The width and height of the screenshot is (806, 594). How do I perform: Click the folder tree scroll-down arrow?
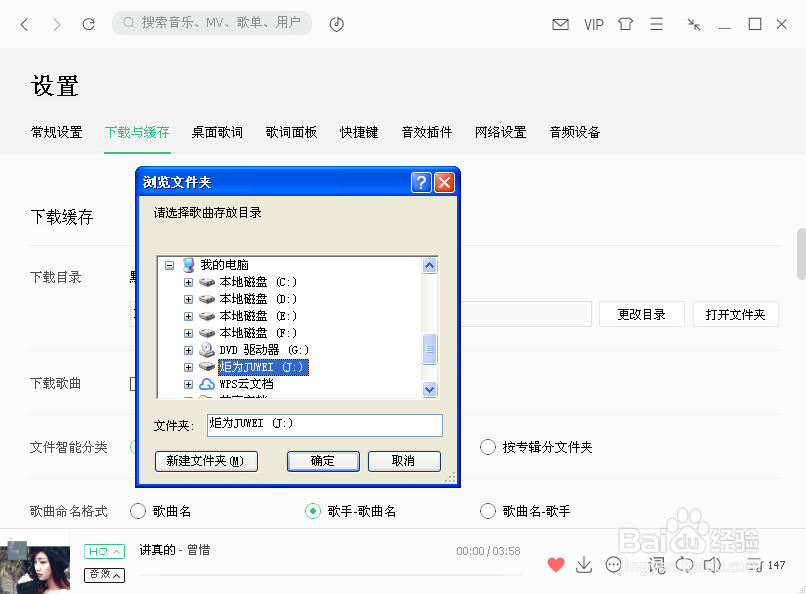(x=430, y=390)
